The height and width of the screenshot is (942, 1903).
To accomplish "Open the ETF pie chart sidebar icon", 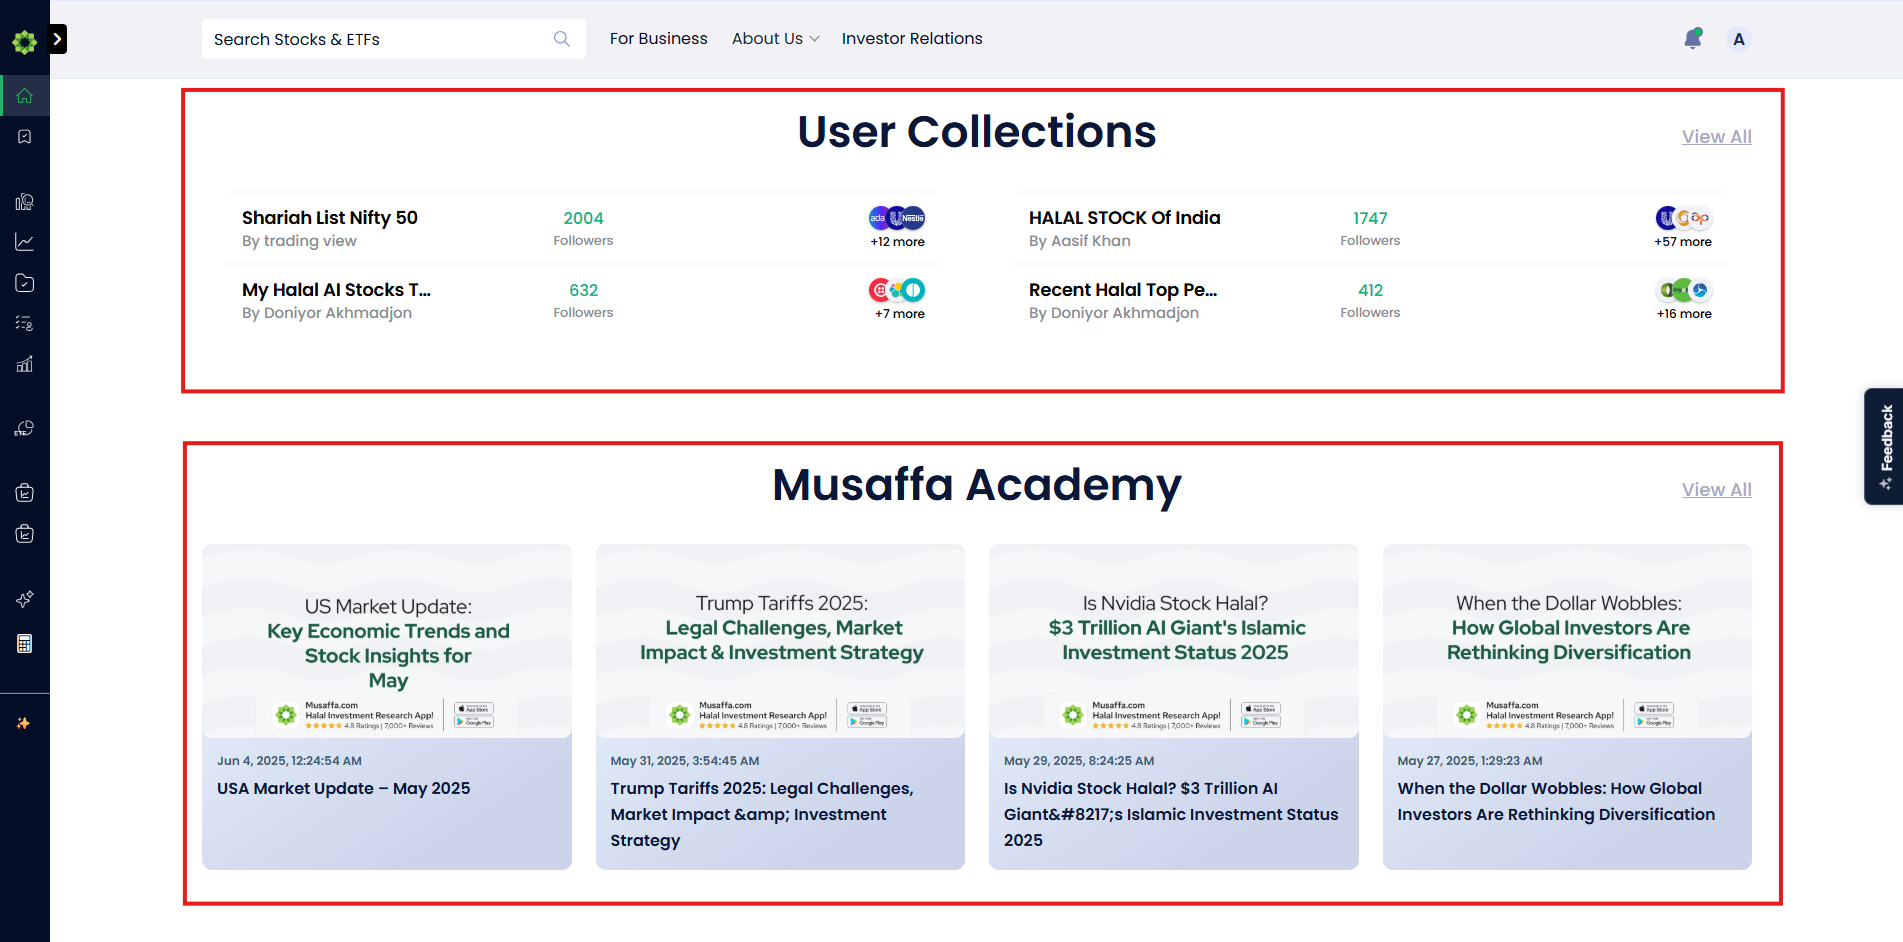I will [25, 429].
